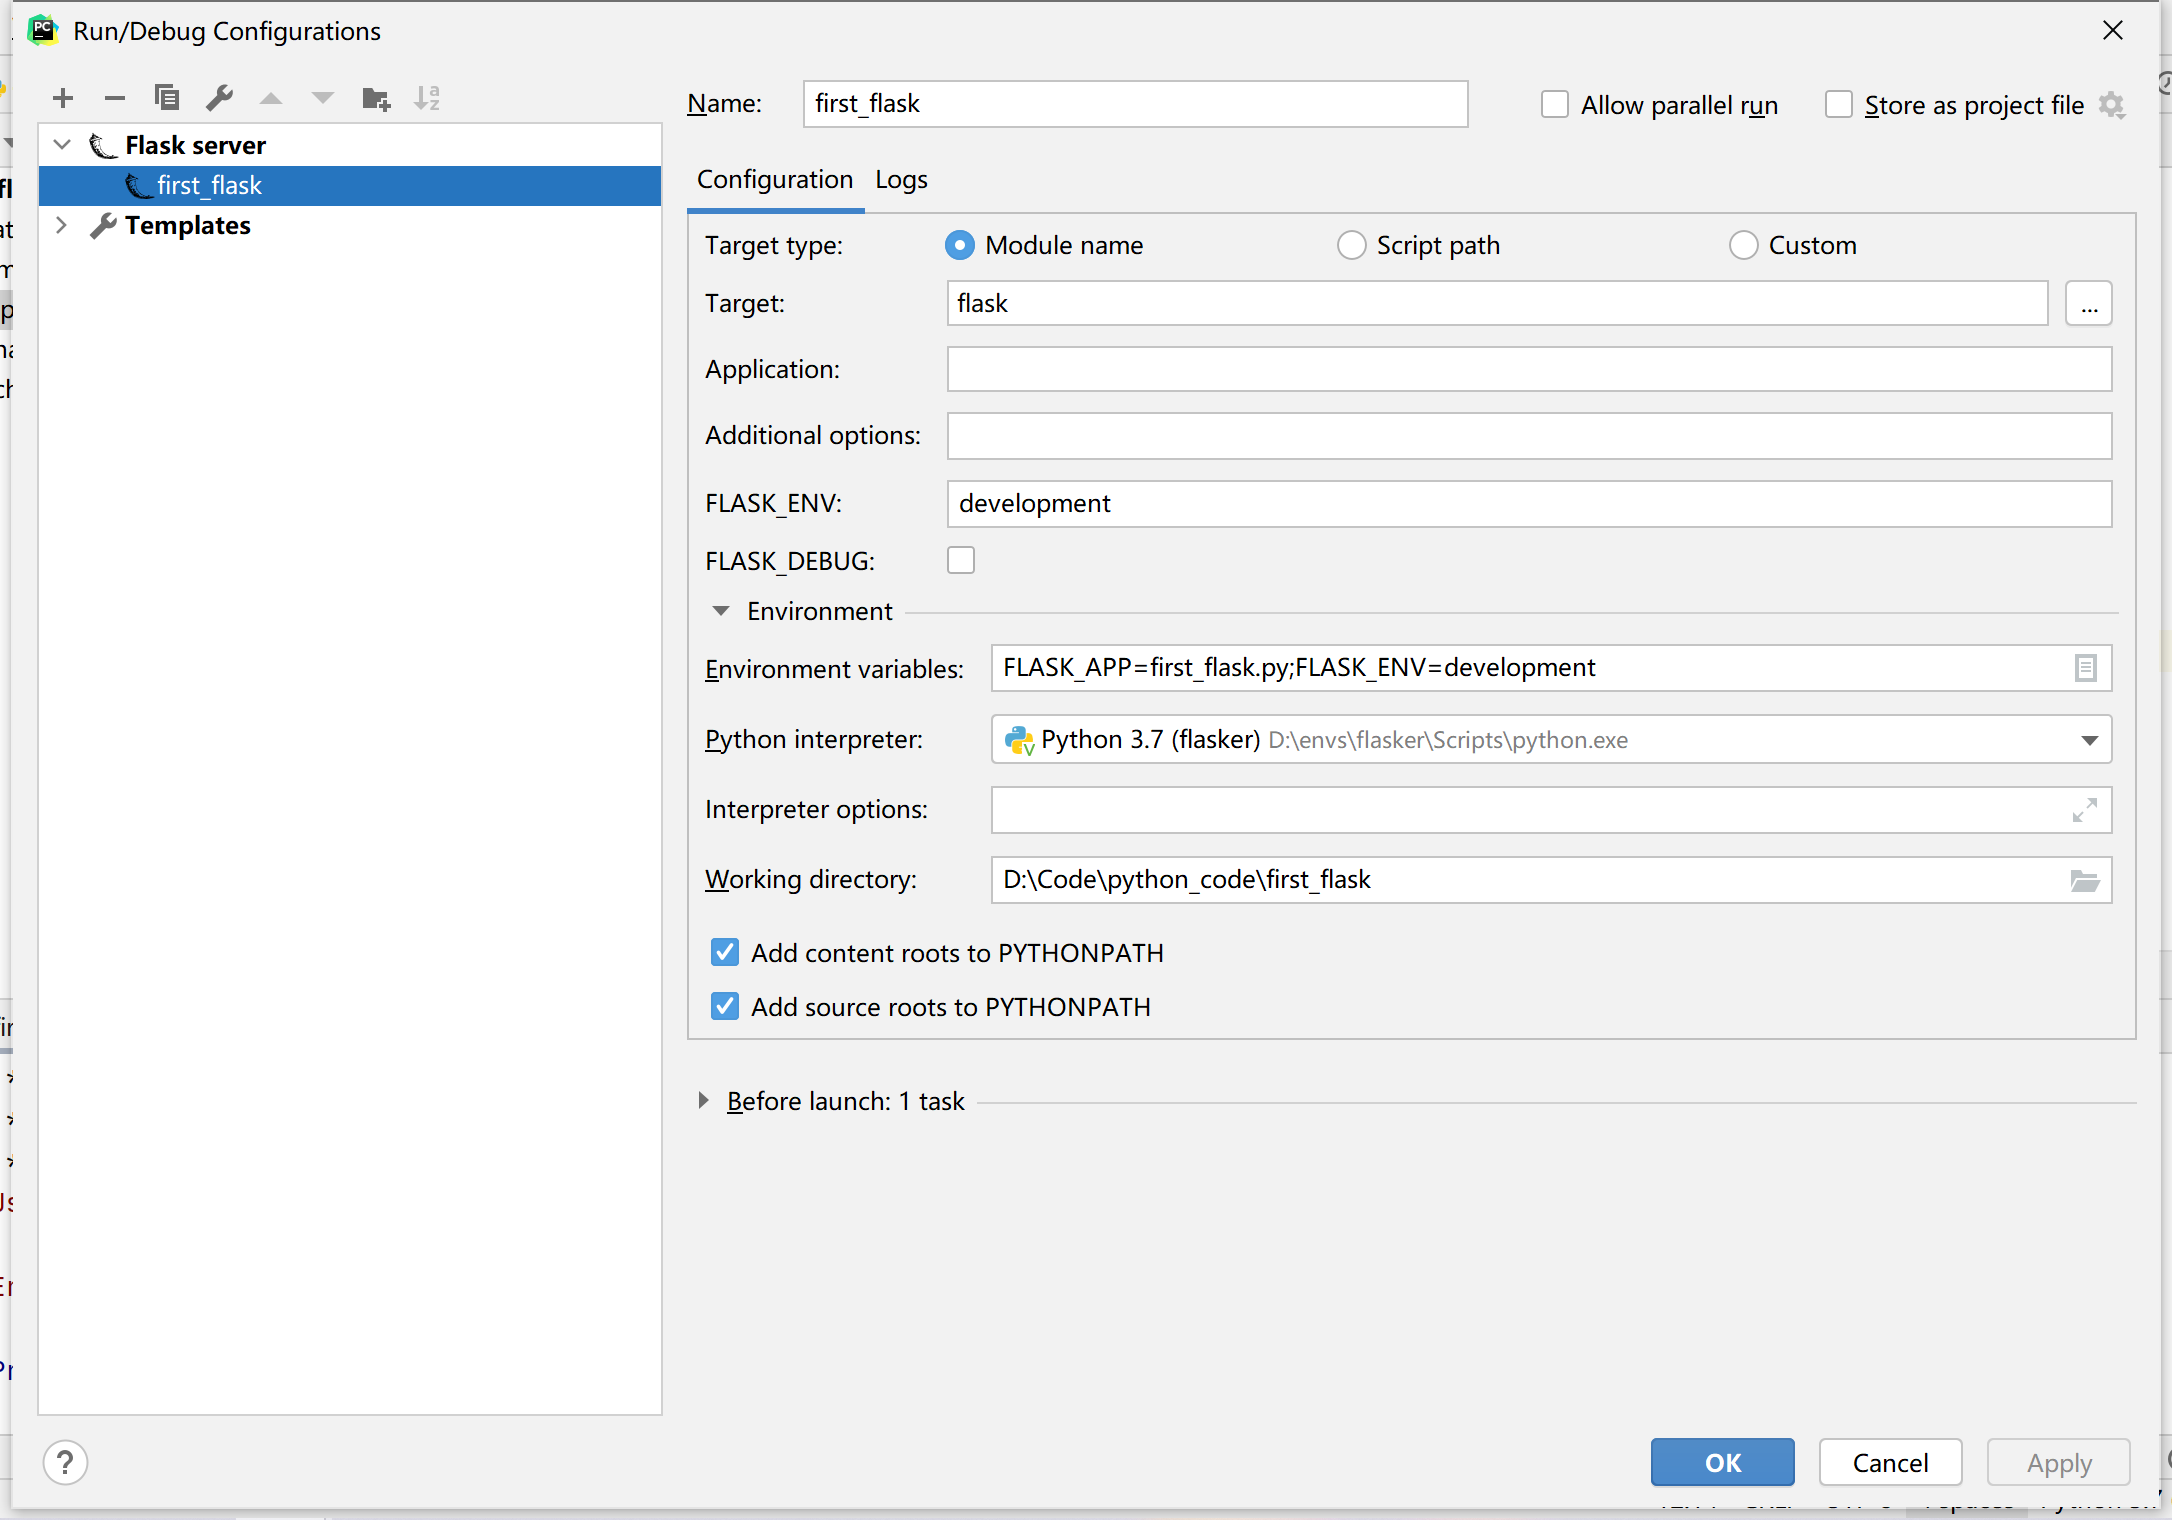2172x1520 pixels.
Task: Click into the Name field
Action: pyautogui.click(x=1135, y=104)
